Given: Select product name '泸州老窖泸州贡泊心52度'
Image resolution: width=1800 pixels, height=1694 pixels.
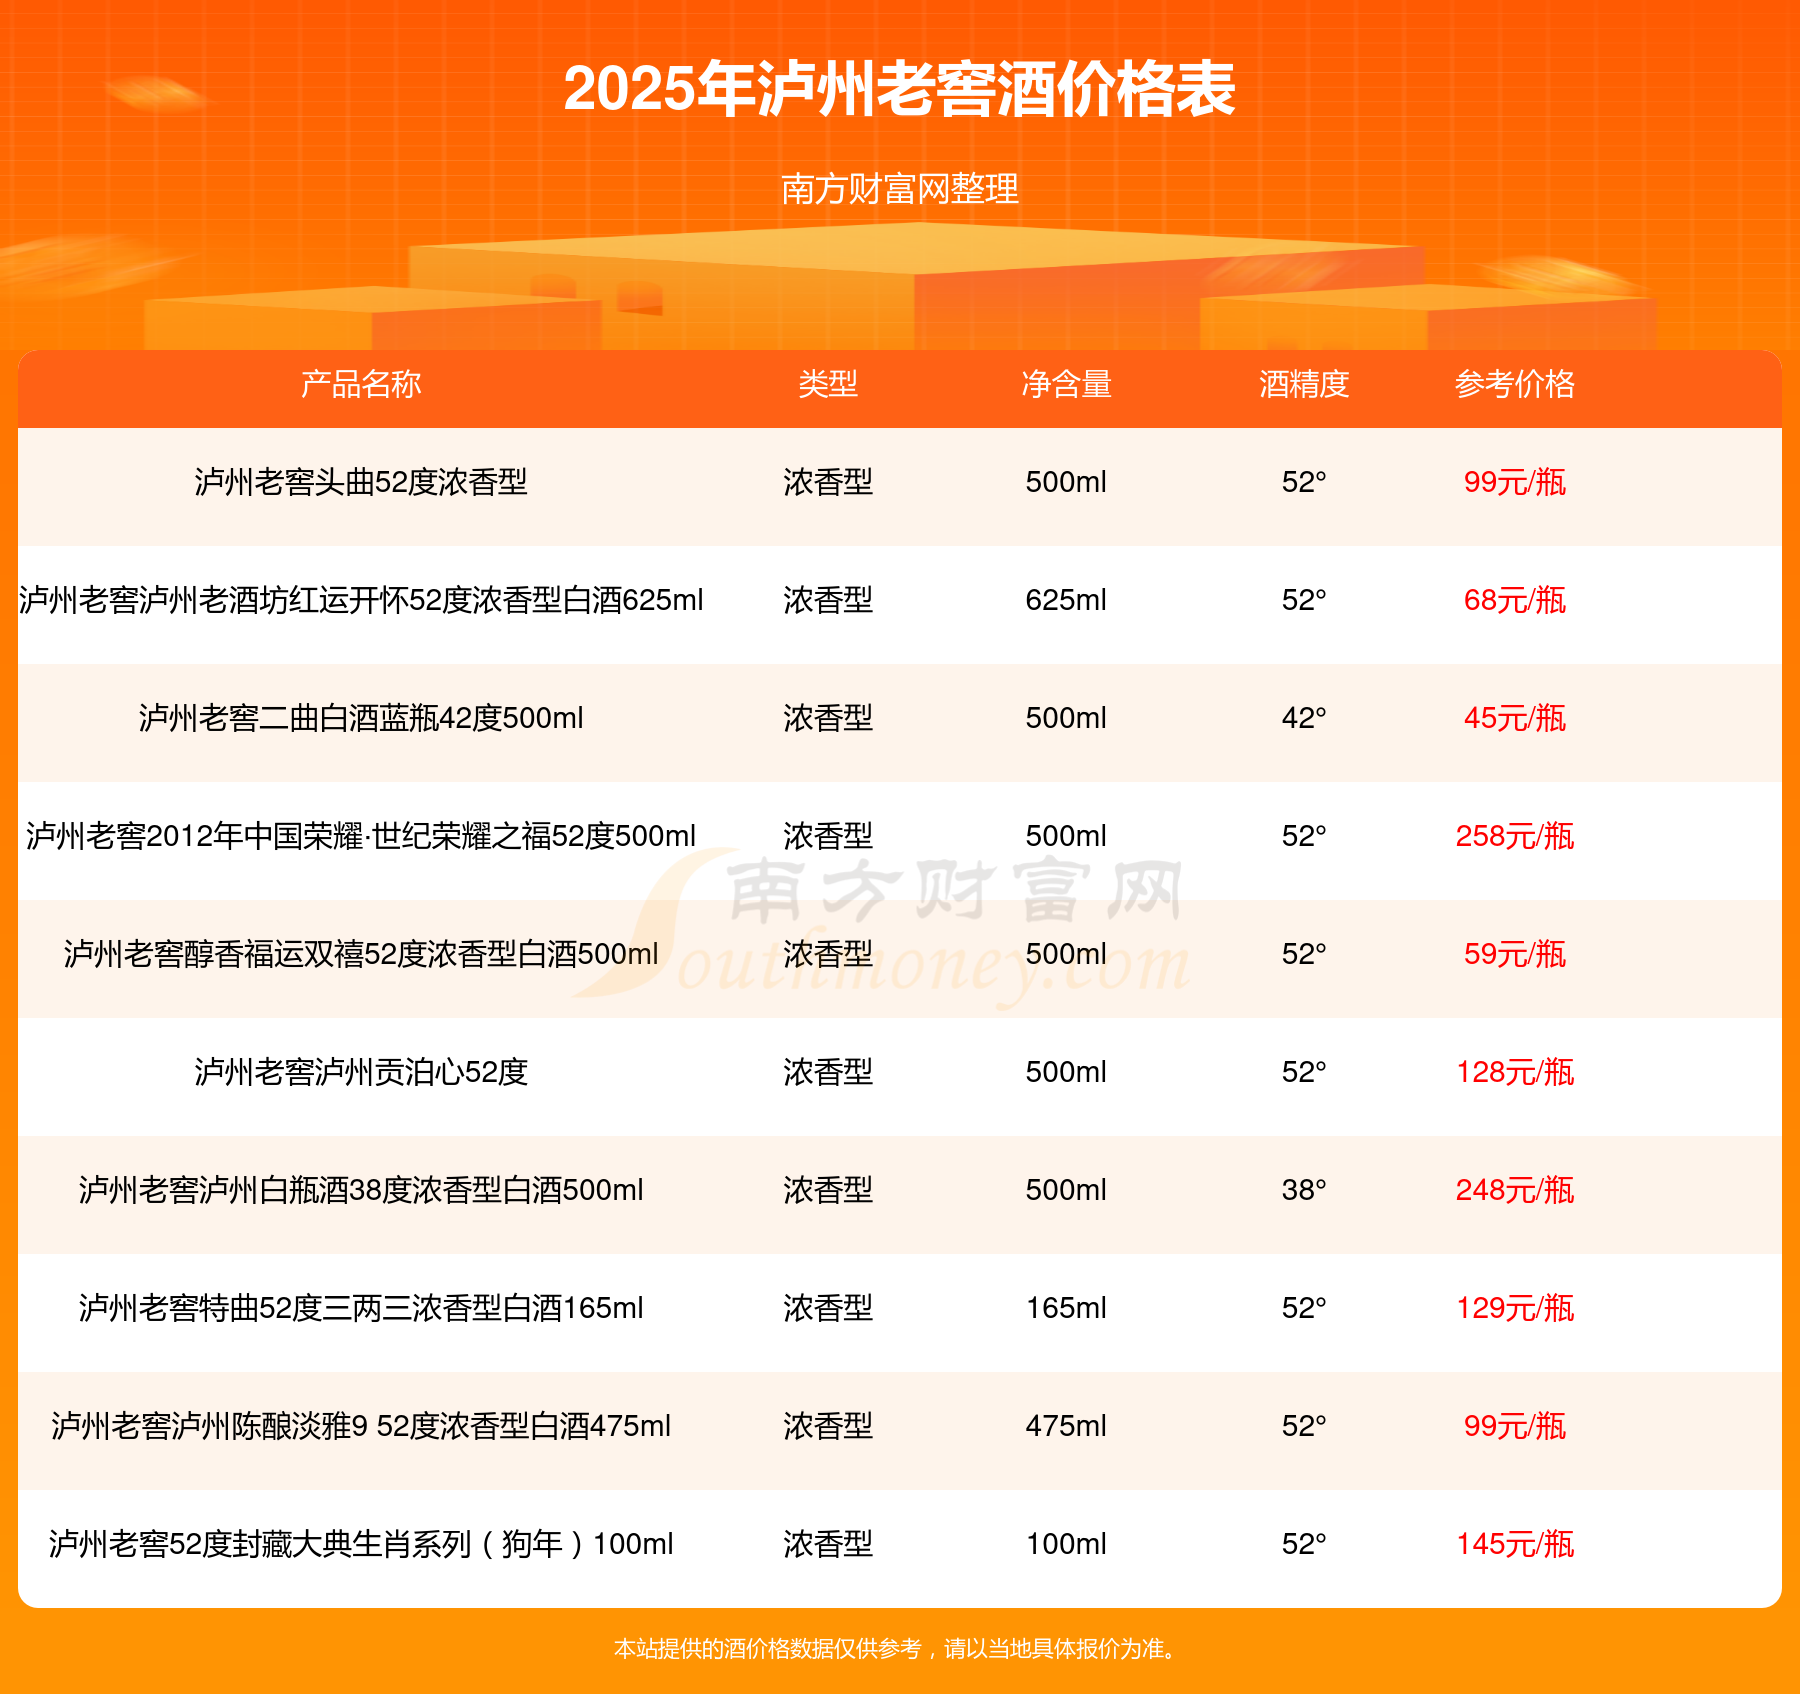Looking at the screenshot, I should click(361, 1072).
